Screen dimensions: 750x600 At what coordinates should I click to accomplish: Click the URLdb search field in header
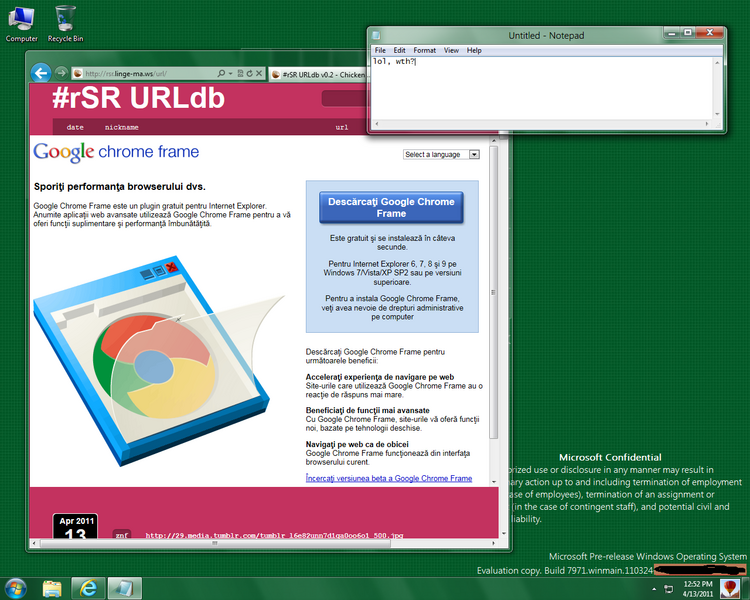(x=344, y=99)
